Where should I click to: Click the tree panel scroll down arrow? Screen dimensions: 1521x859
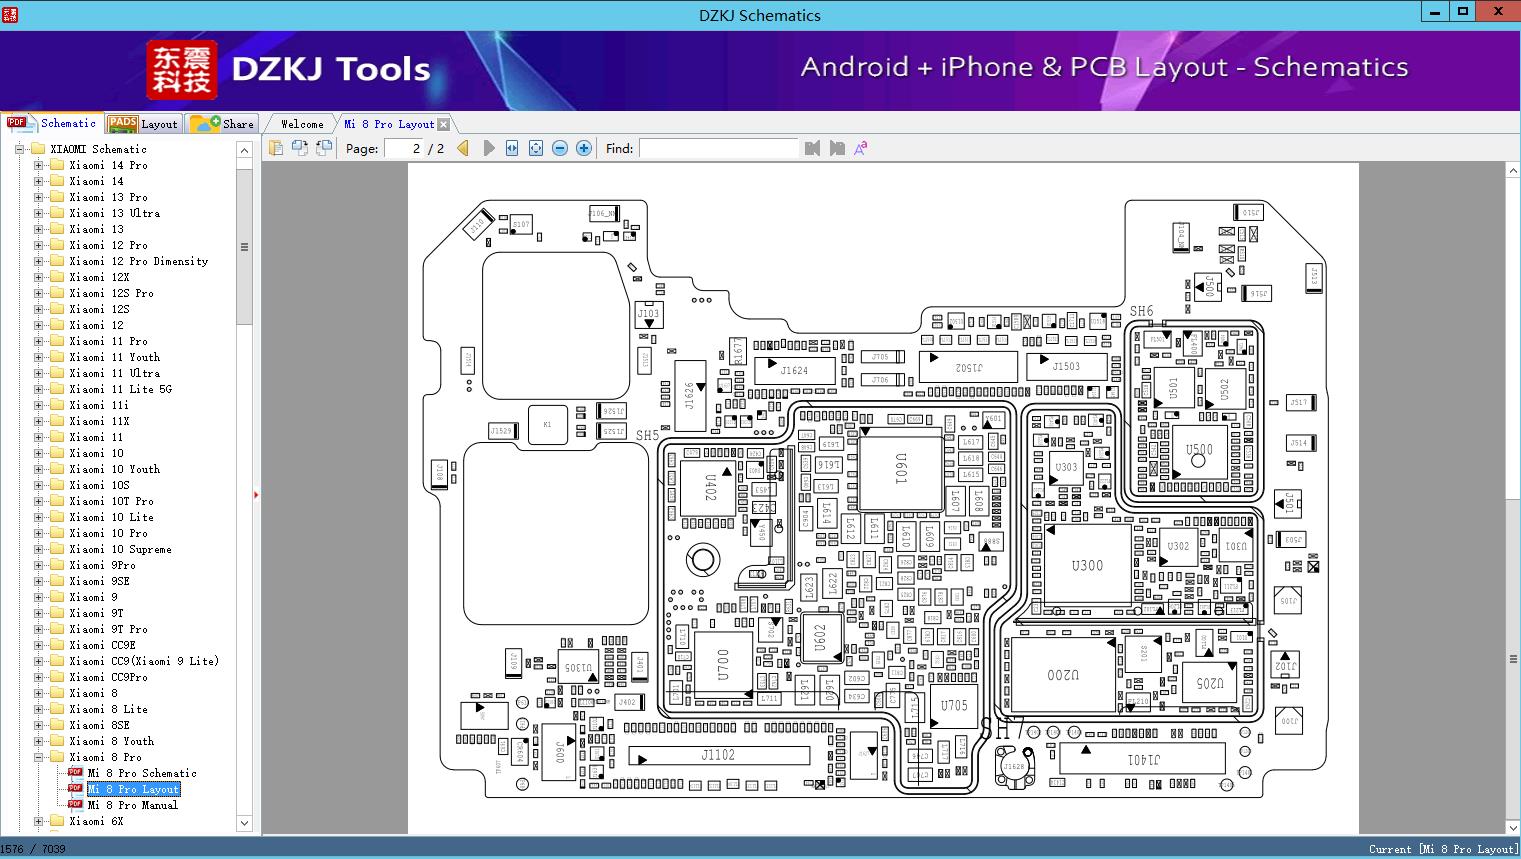coord(244,823)
